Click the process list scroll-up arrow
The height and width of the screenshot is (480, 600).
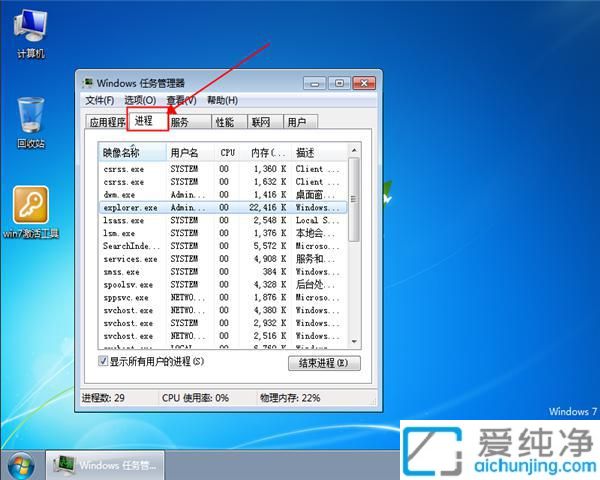(354, 150)
